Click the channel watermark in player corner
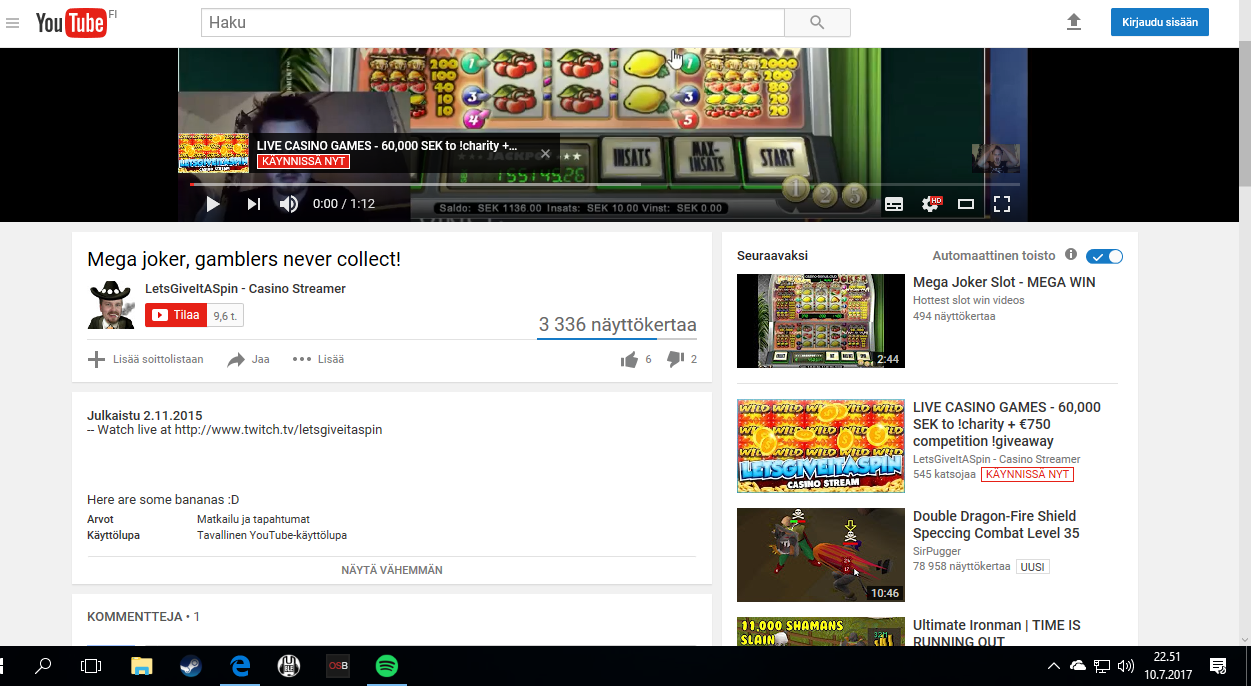1251x686 pixels. click(996, 158)
